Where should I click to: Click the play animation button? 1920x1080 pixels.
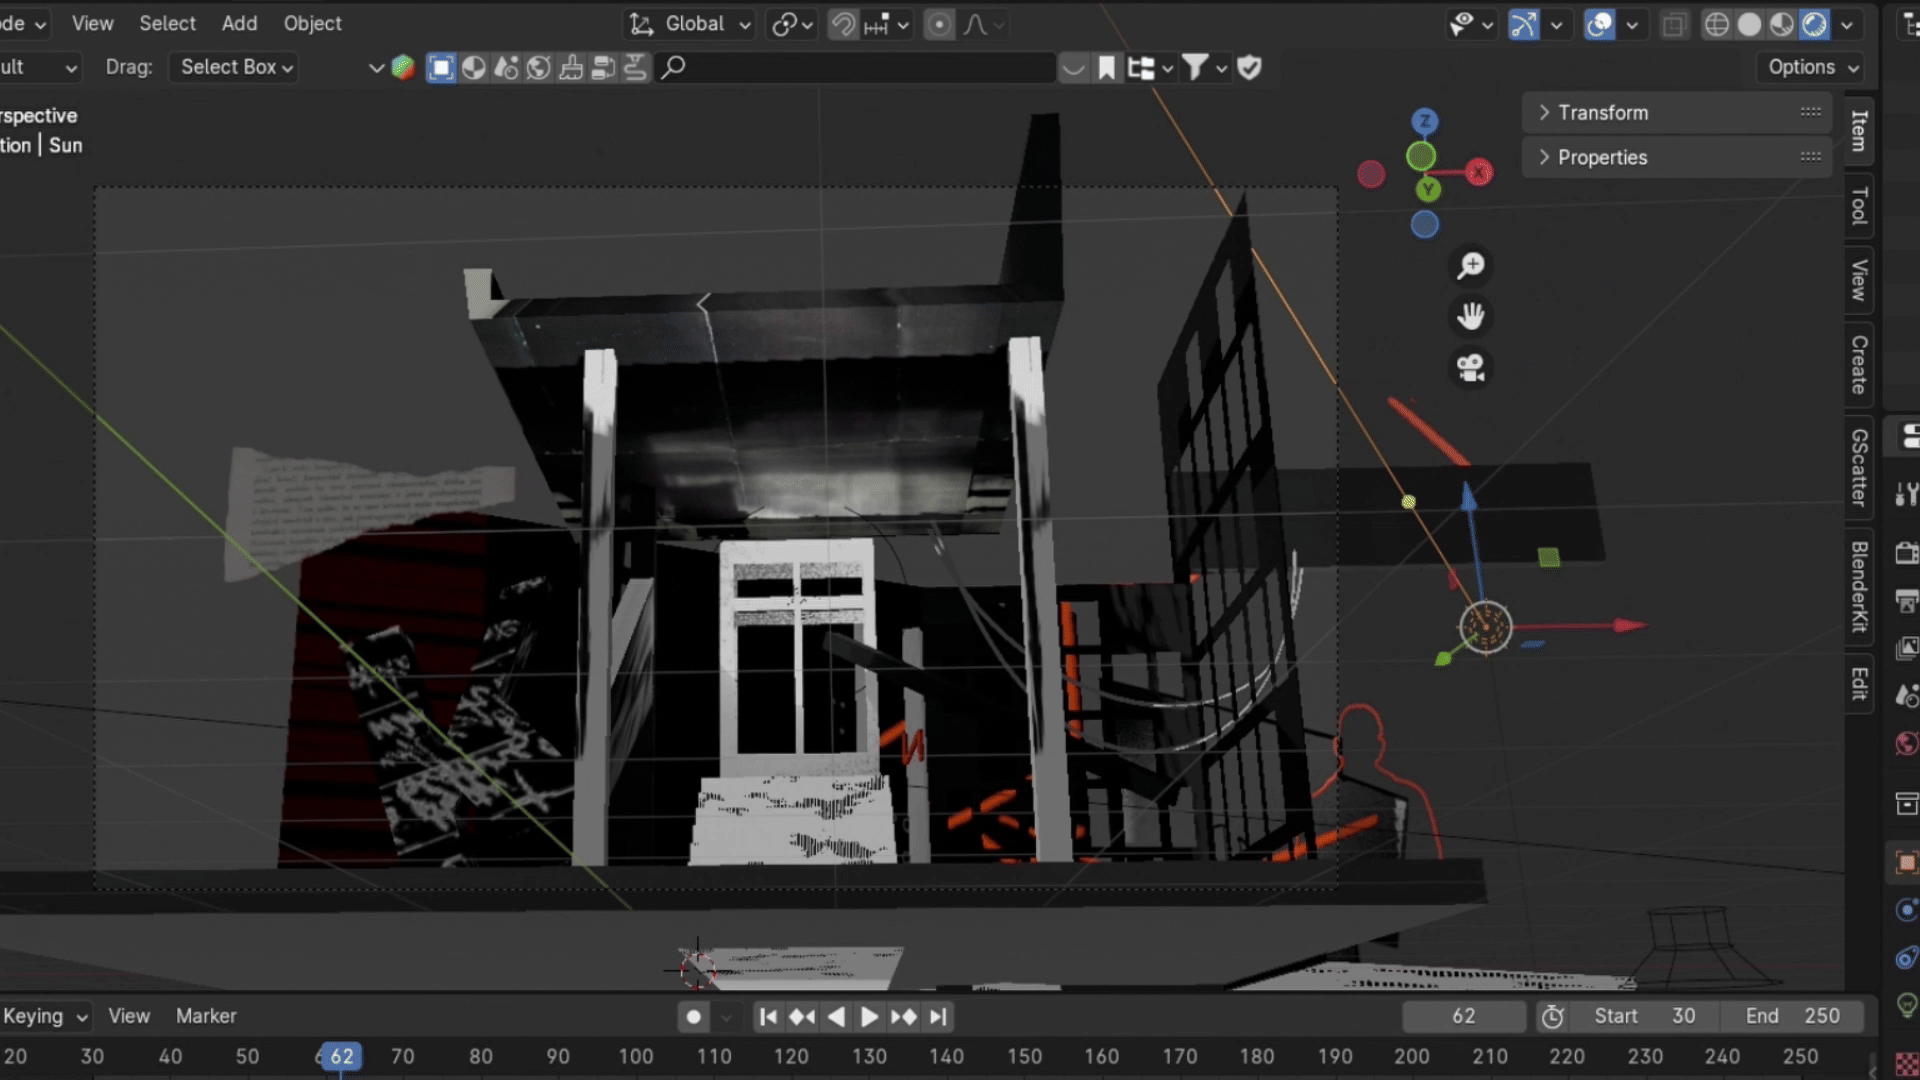coord(869,1017)
